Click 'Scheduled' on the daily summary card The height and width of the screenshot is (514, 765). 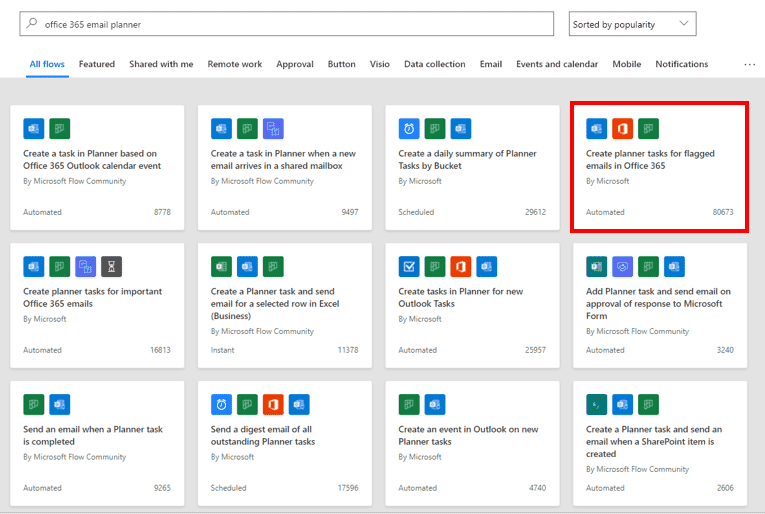point(416,212)
